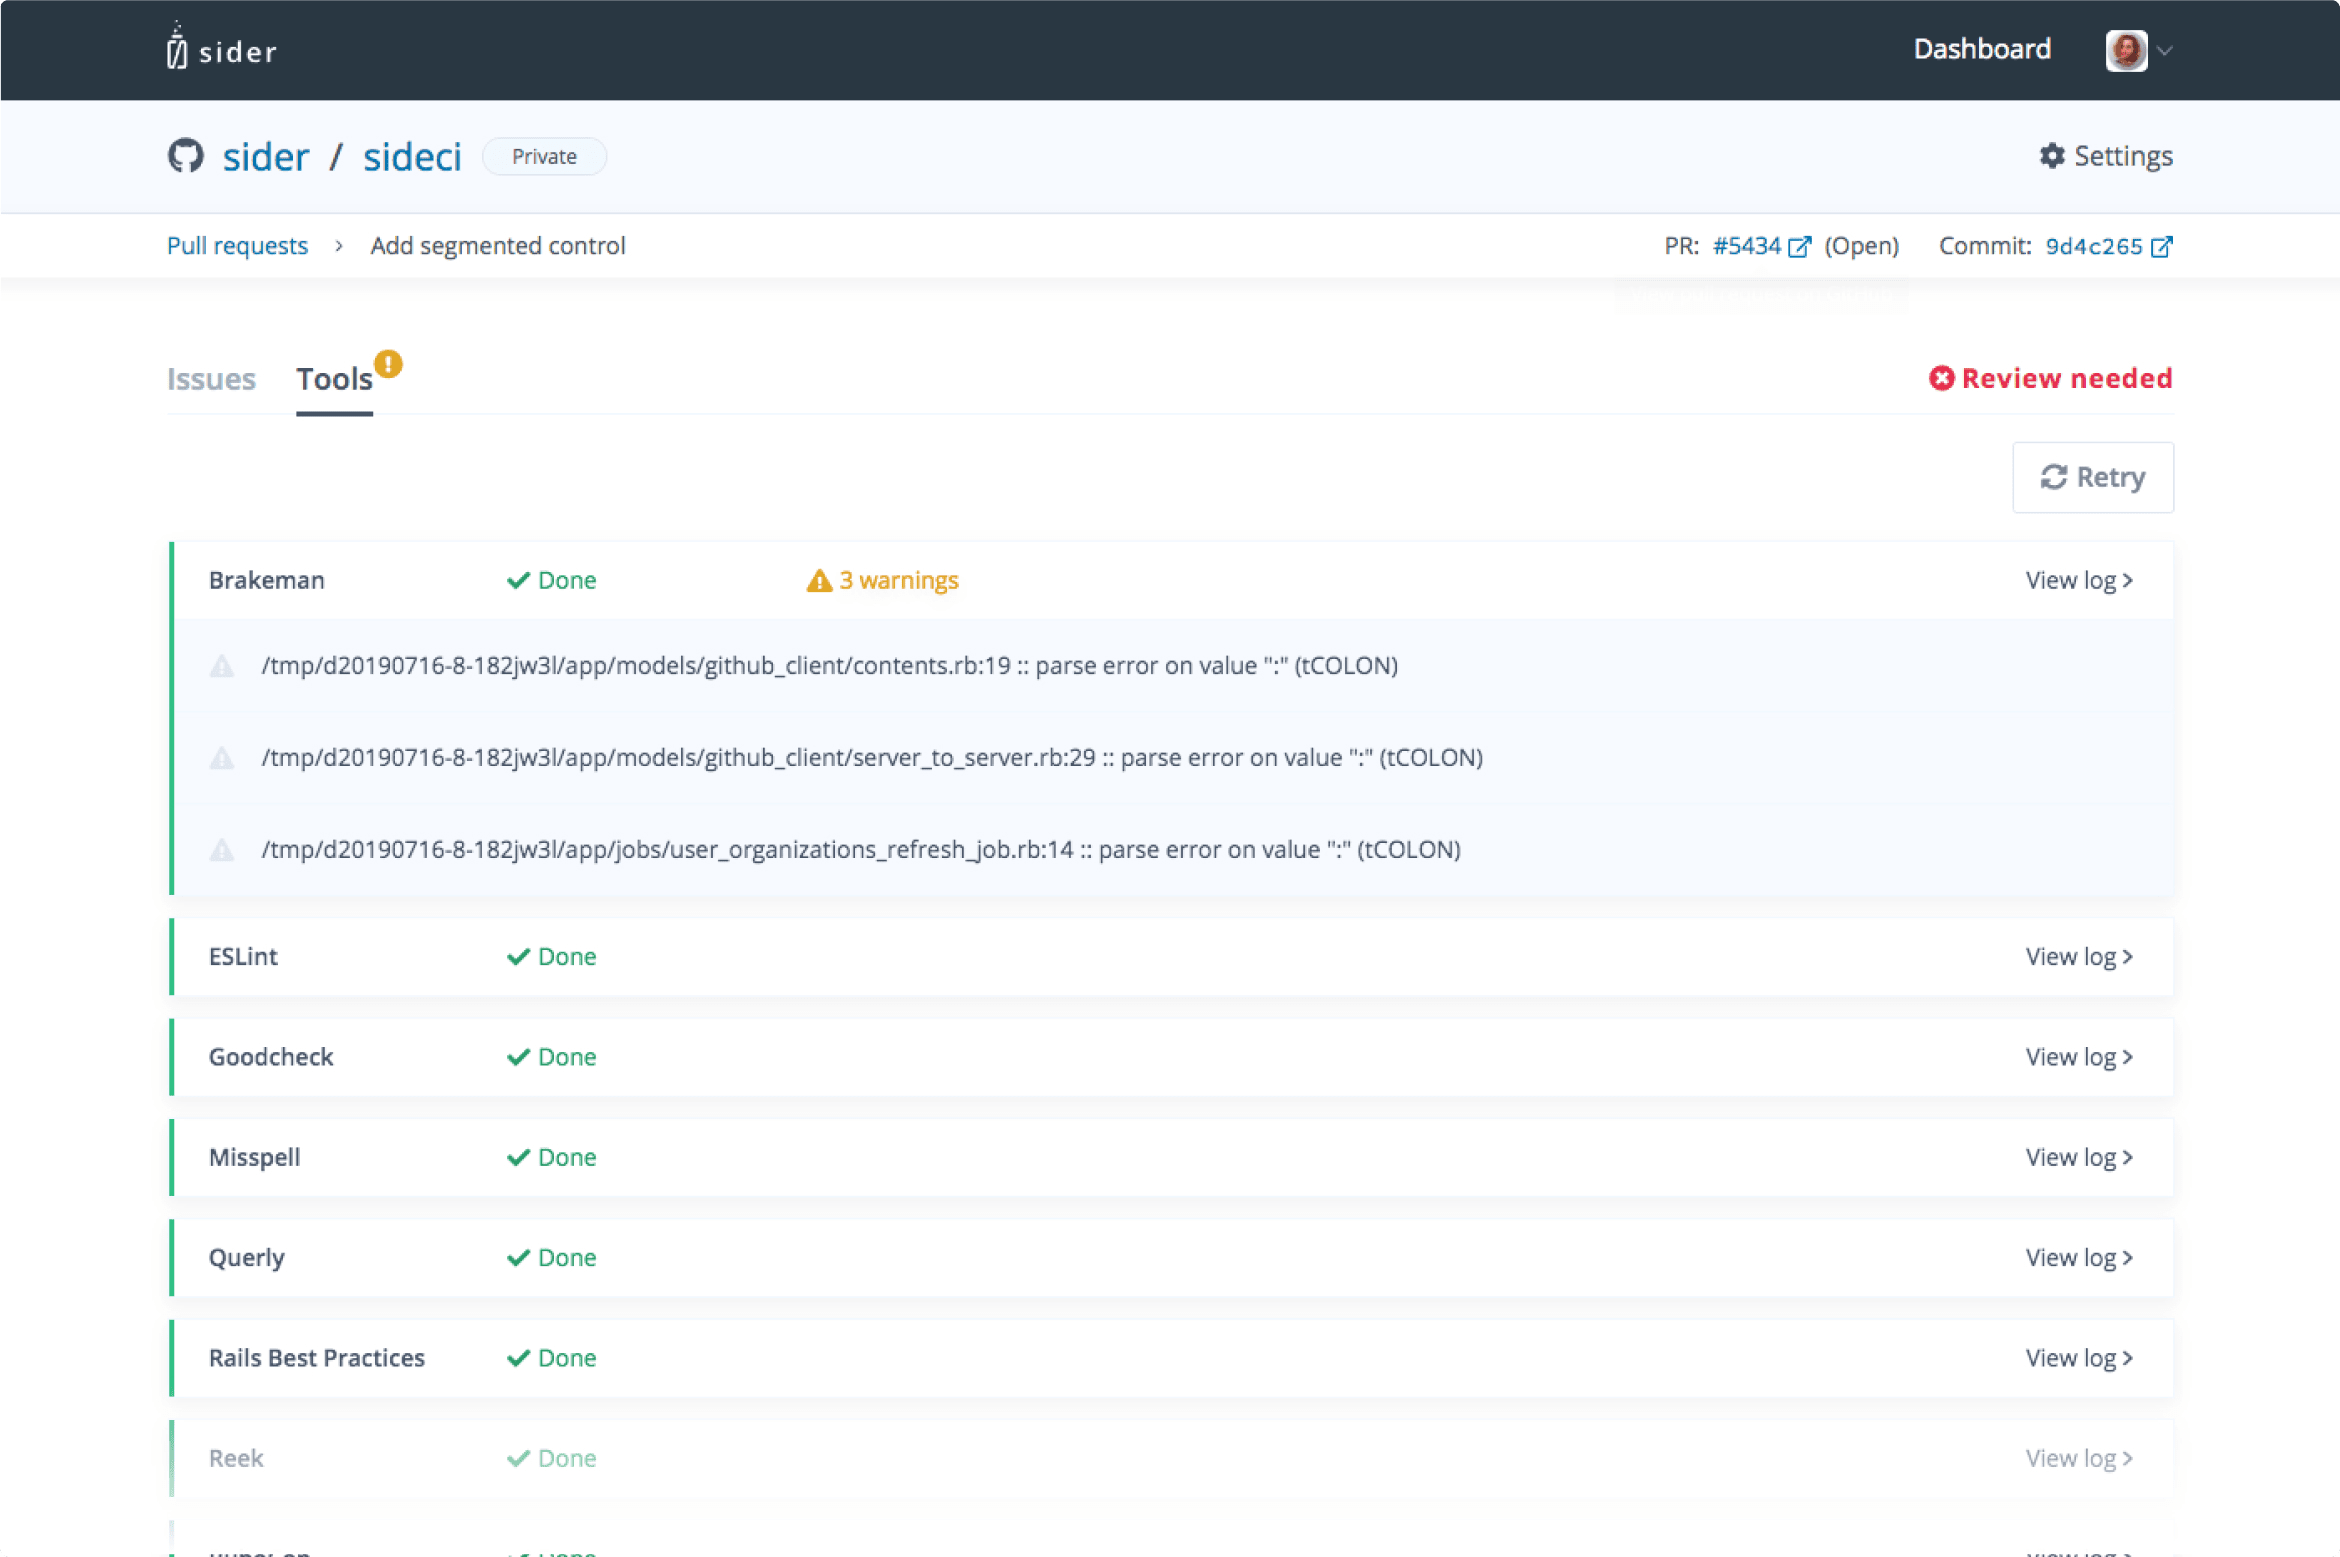Click the Querly tool name
The image size is (2340, 1557).
click(x=246, y=1258)
